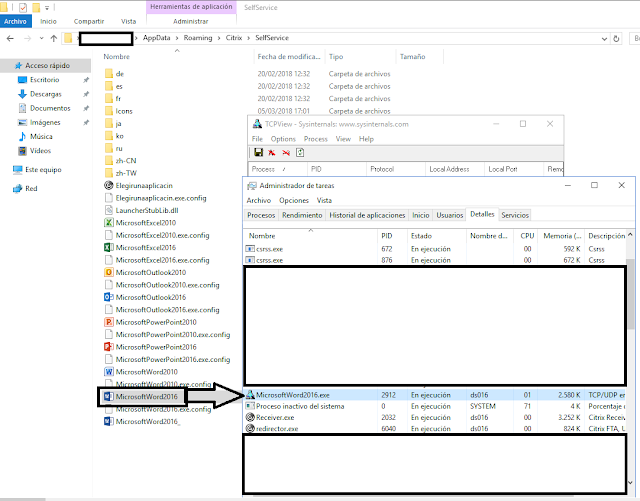The image size is (640, 501).
Task: Switch to Historial de aplicaciones tab
Action: coord(367,215)
